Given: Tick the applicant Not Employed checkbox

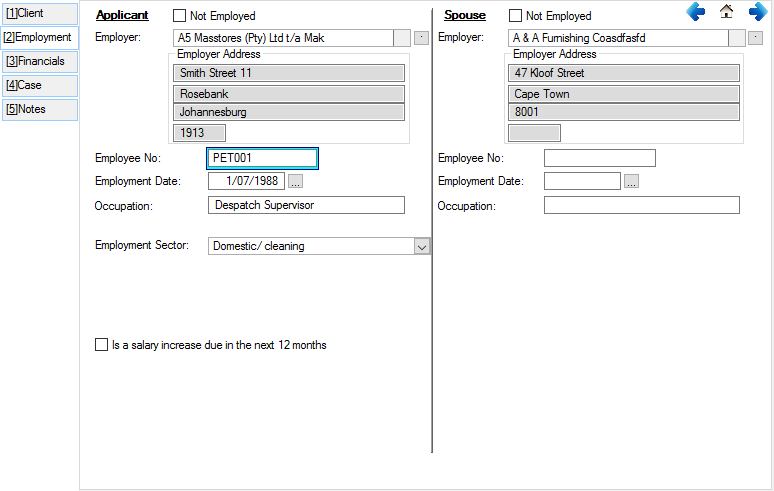Looking at the screenshot, I should coord(180,16).
